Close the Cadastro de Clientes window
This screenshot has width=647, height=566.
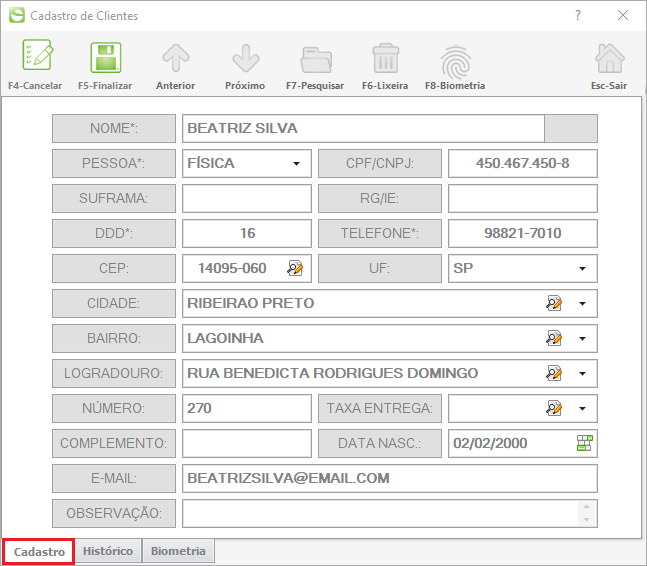pyautogui.click(x=623, y=15)
